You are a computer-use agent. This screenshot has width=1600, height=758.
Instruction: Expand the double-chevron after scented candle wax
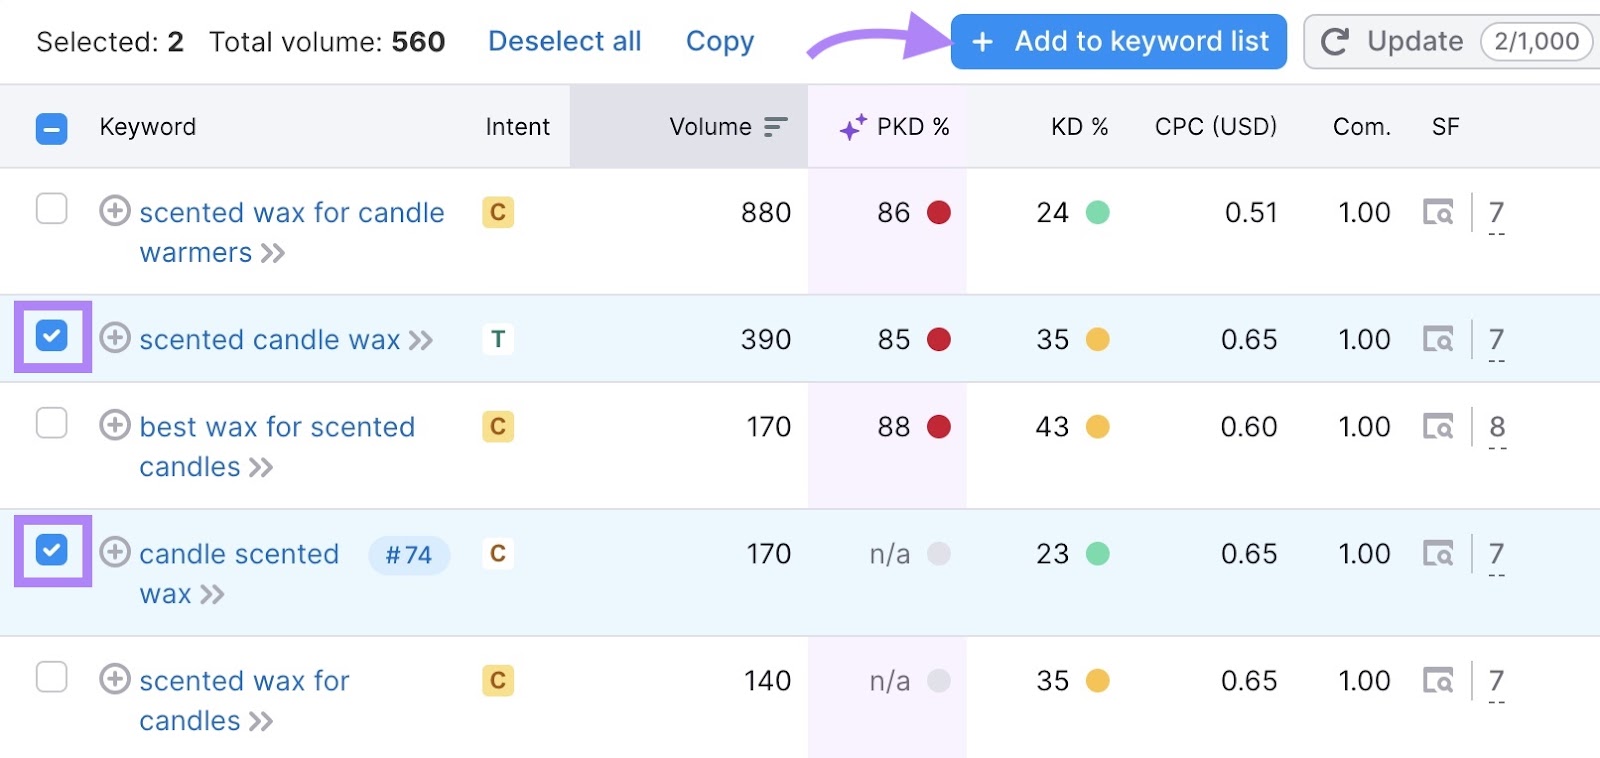point(421,340)
